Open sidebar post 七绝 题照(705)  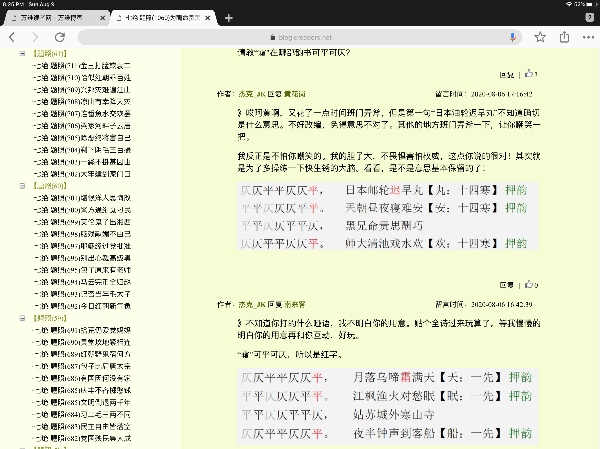click(x=82, y=138)
